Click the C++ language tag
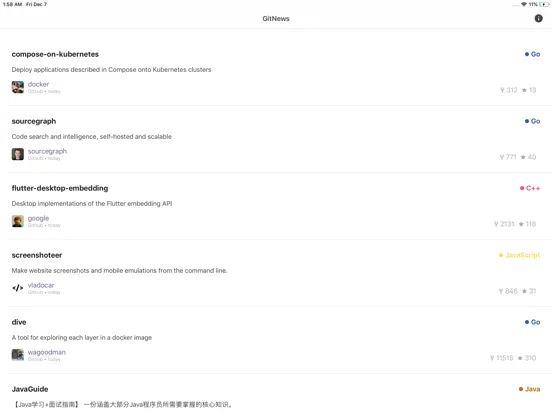The width and height of the screenshot is (552, 414). (x=530, y=188)
